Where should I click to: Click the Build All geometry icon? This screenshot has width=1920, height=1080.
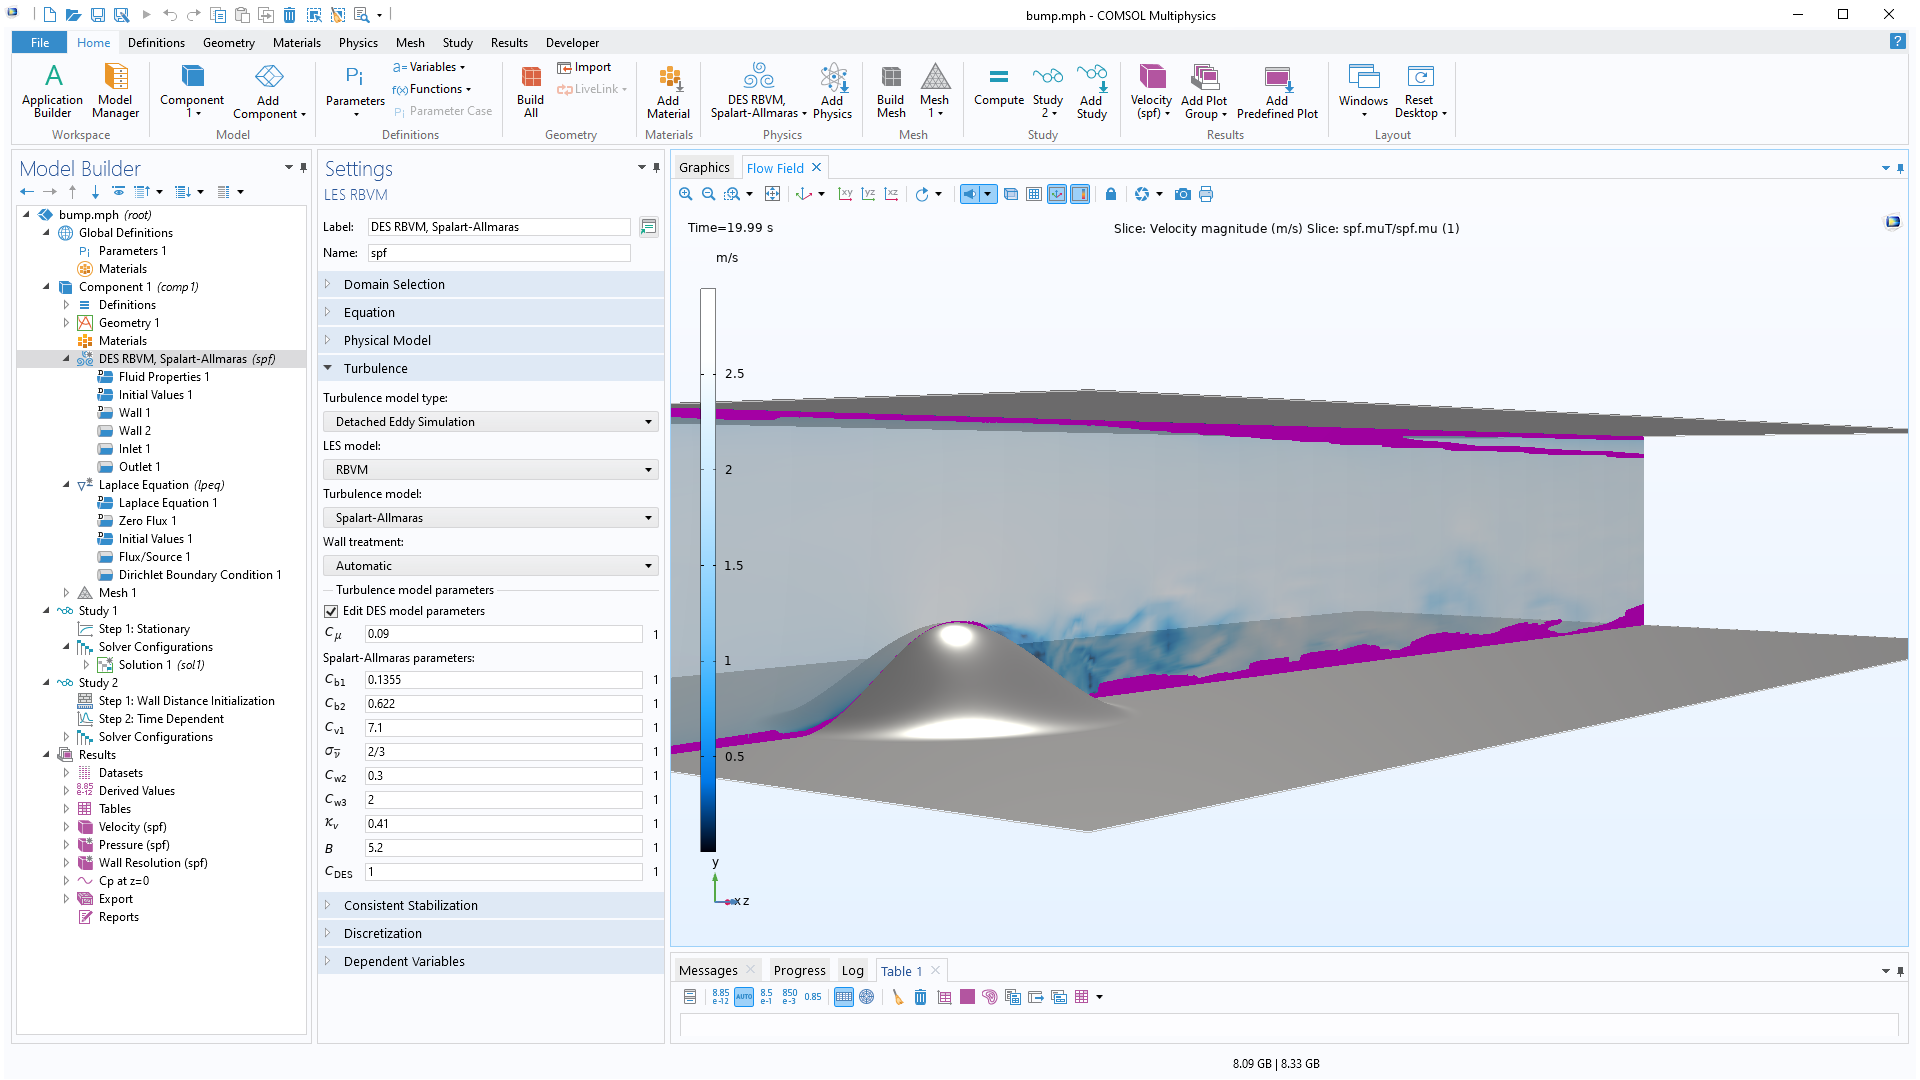(x=530, y=91)
